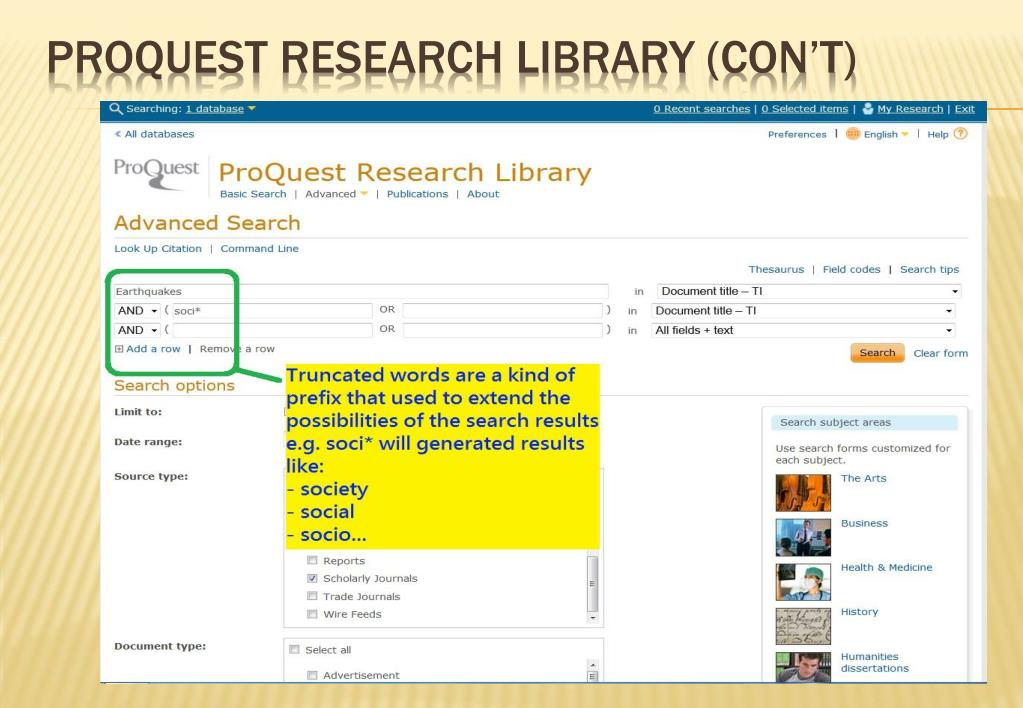Click the soci* search term field
The height and width of the screenshot is (708, 1023).
(x=272, y=311)
